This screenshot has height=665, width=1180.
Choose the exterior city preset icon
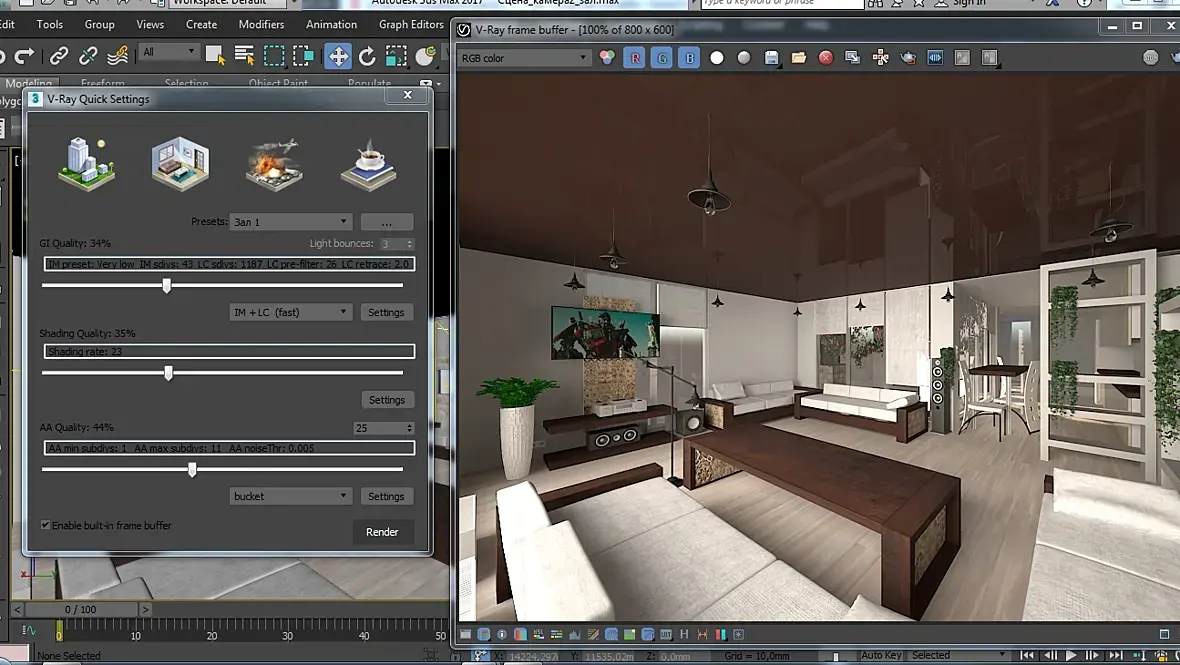tap(87, 163)
